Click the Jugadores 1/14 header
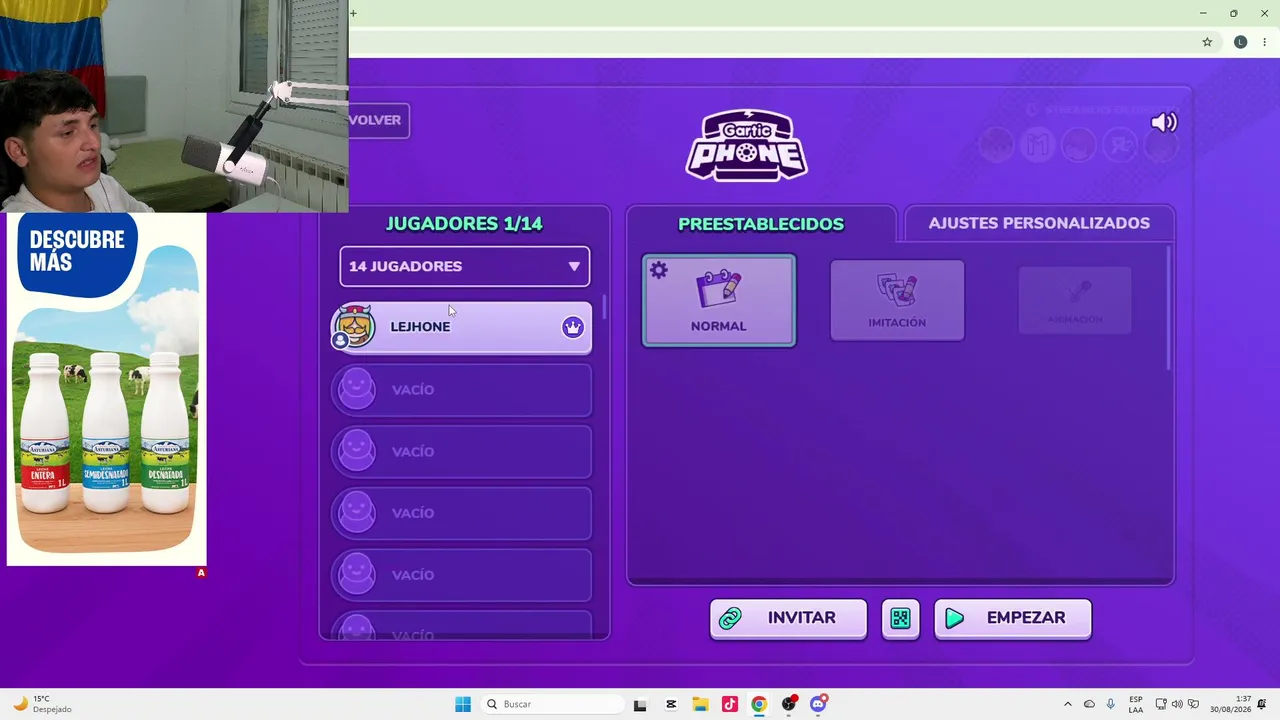Viewport: 1280px width, 720px height. click(x=464, y=224)
